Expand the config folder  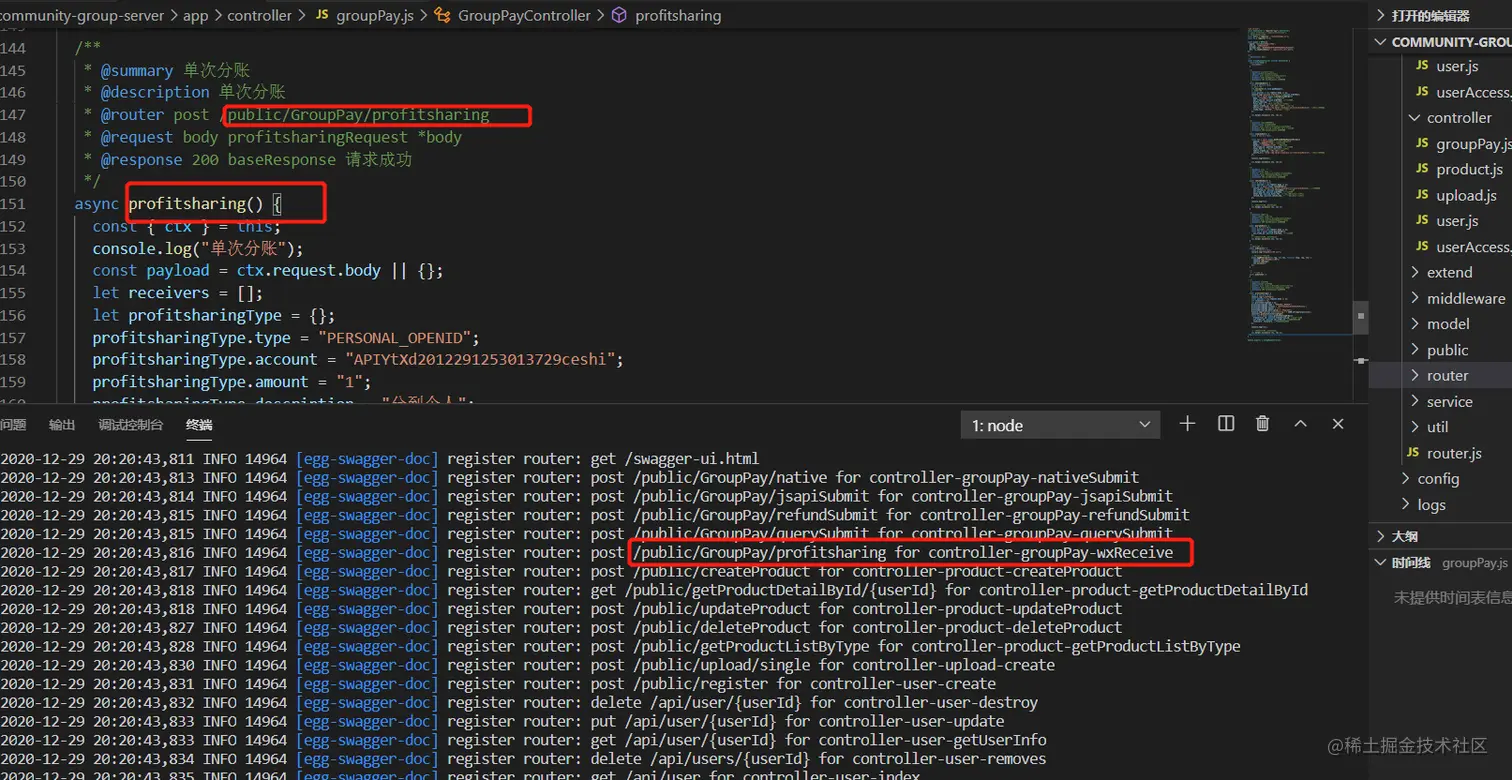click(x=1406, y=479)
